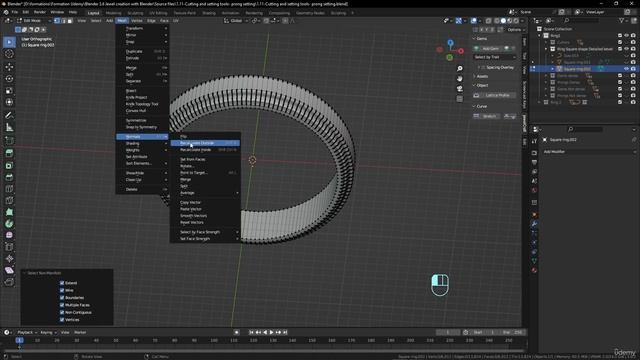The width and height of the screenshot is (640, 360).
Task: Choose the Move tool
Action: [x=9, y=67]
